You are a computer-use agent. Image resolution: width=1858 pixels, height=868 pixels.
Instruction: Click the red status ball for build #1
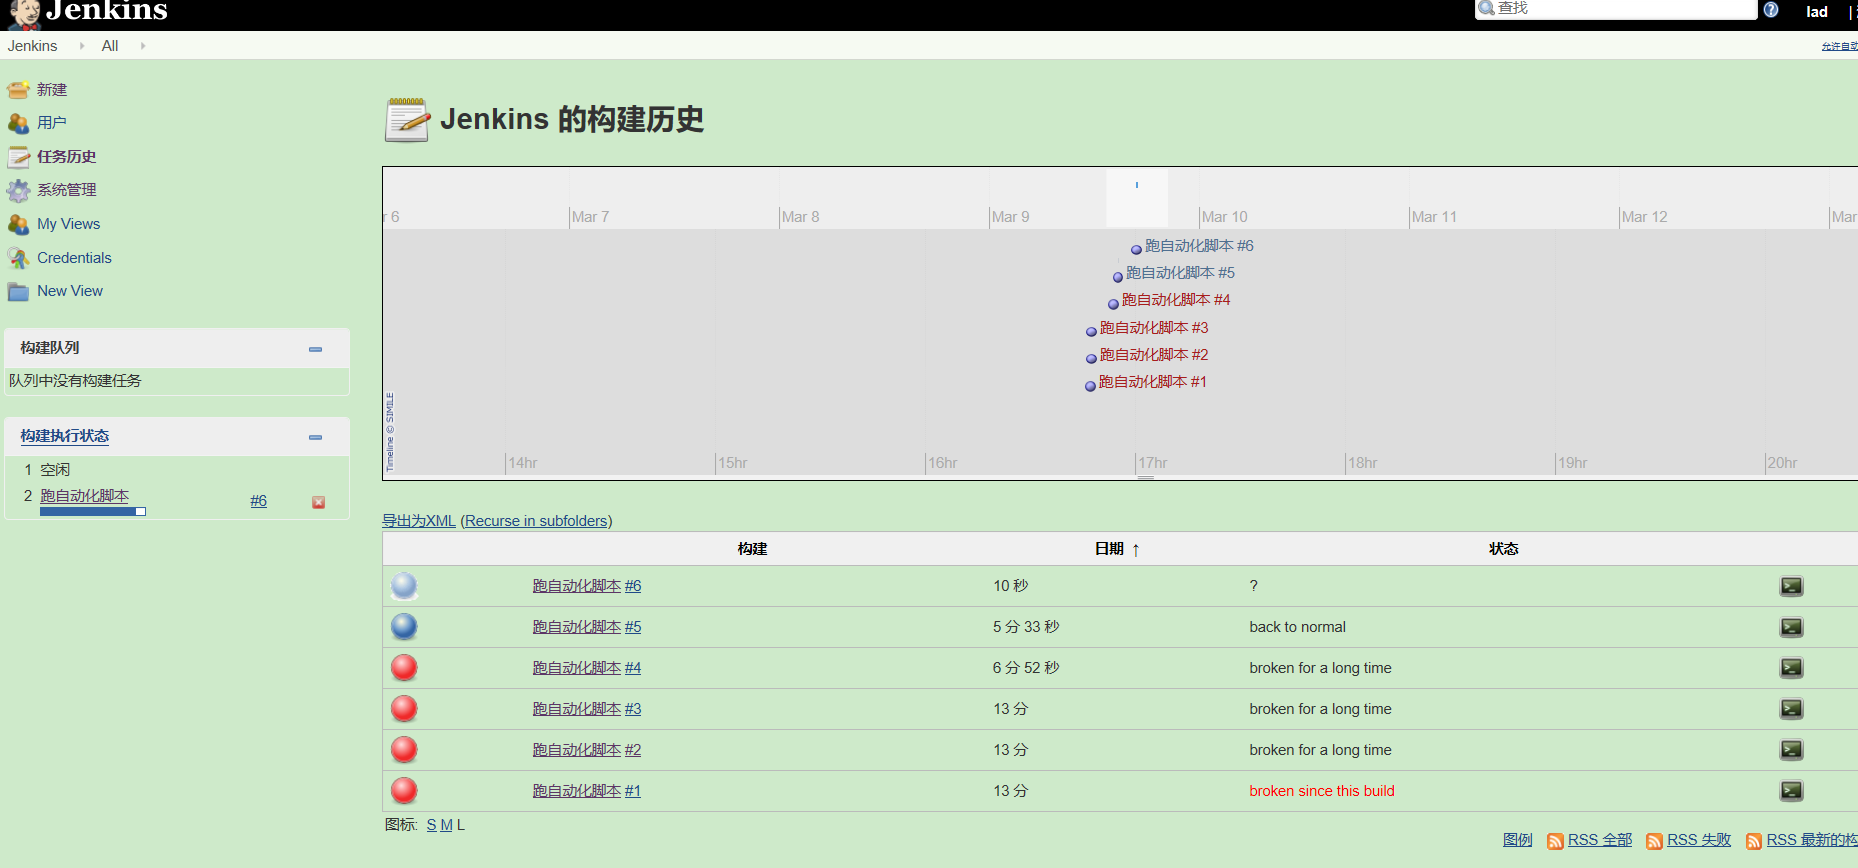(404, 791)
